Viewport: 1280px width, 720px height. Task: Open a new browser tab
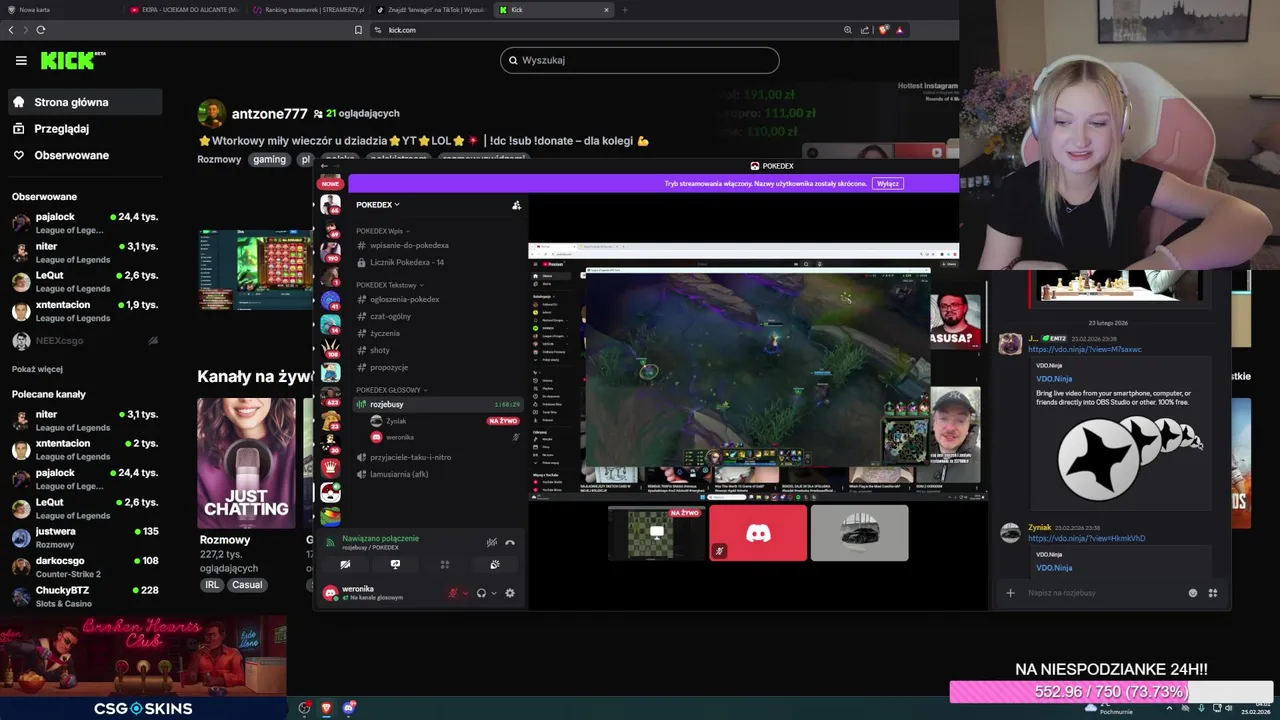click(x=625, y=10)
